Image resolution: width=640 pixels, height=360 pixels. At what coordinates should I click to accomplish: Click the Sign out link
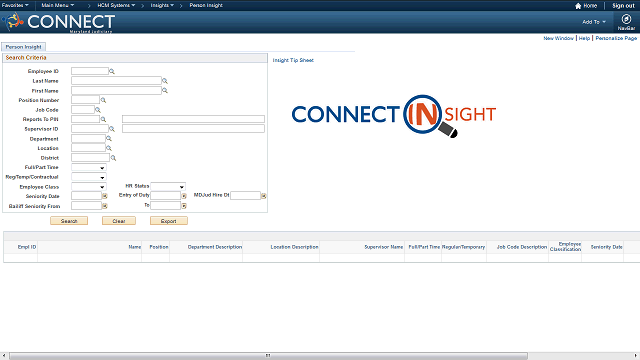click(623, 6)
